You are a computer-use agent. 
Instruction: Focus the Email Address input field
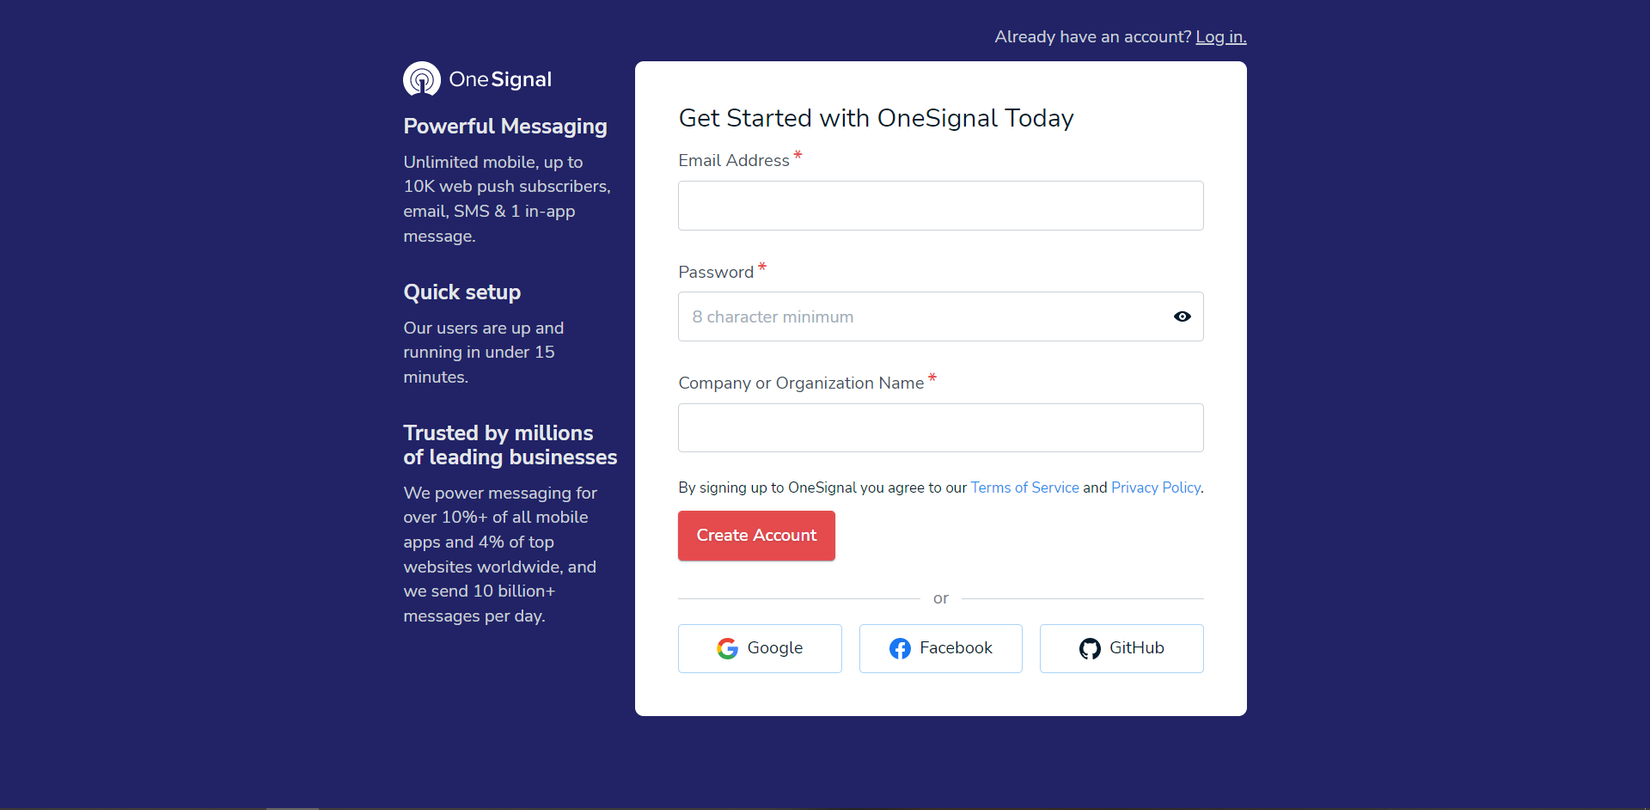(x=940, y=206)
